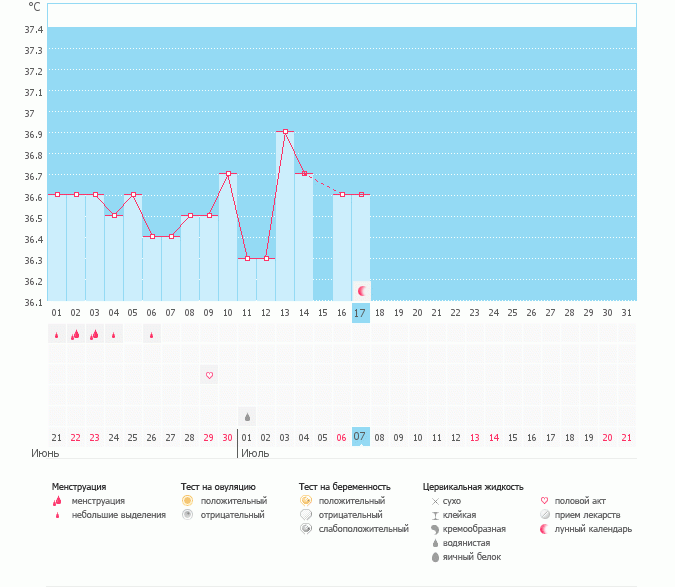Image resolution: width=675 pixels, height=587 pixels.
Task: Select calendar date 13 in red
Action: (474, 438)
